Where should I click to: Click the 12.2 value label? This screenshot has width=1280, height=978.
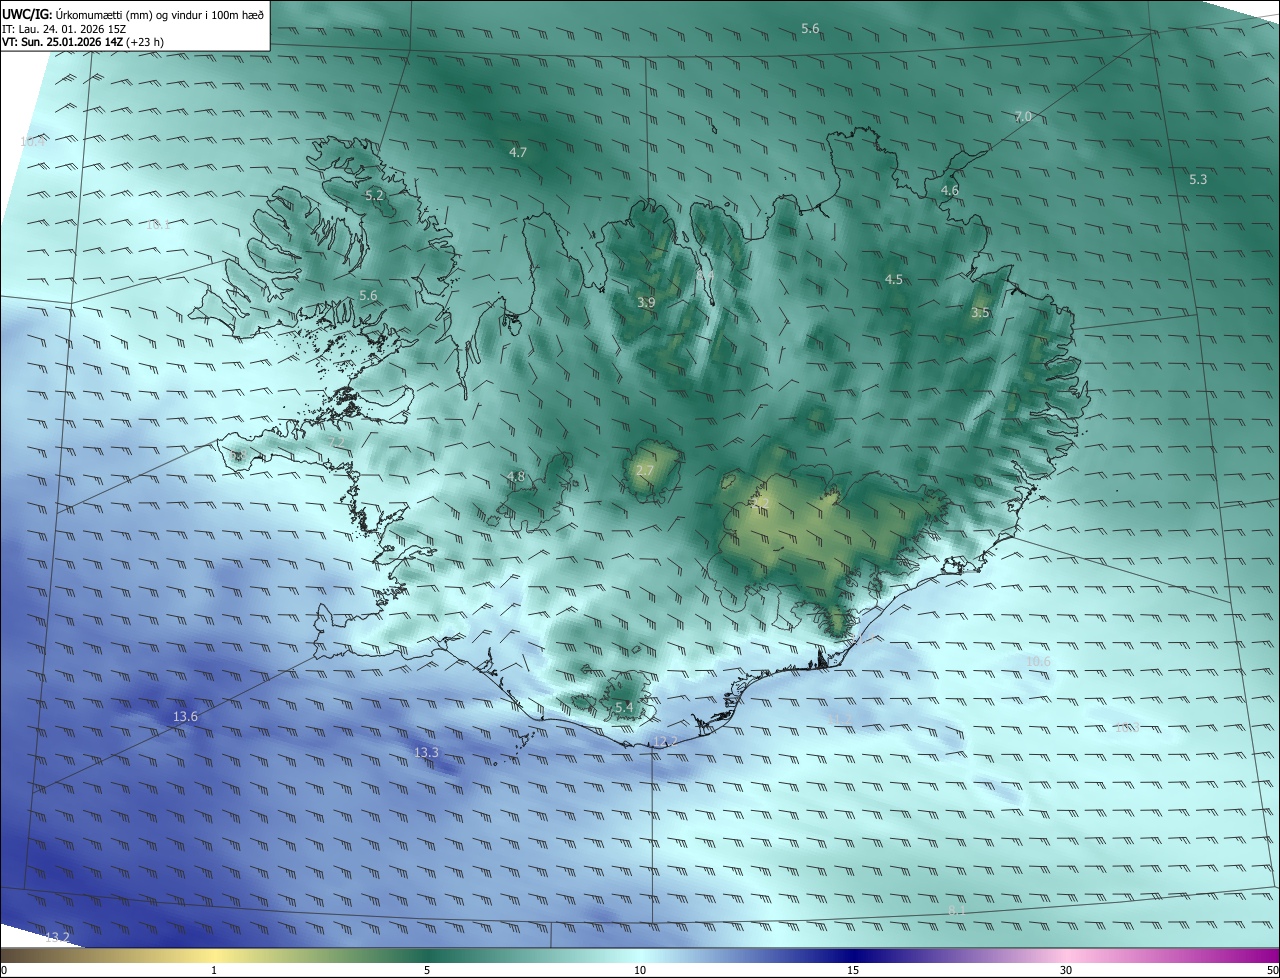click(x=665, y=741)
